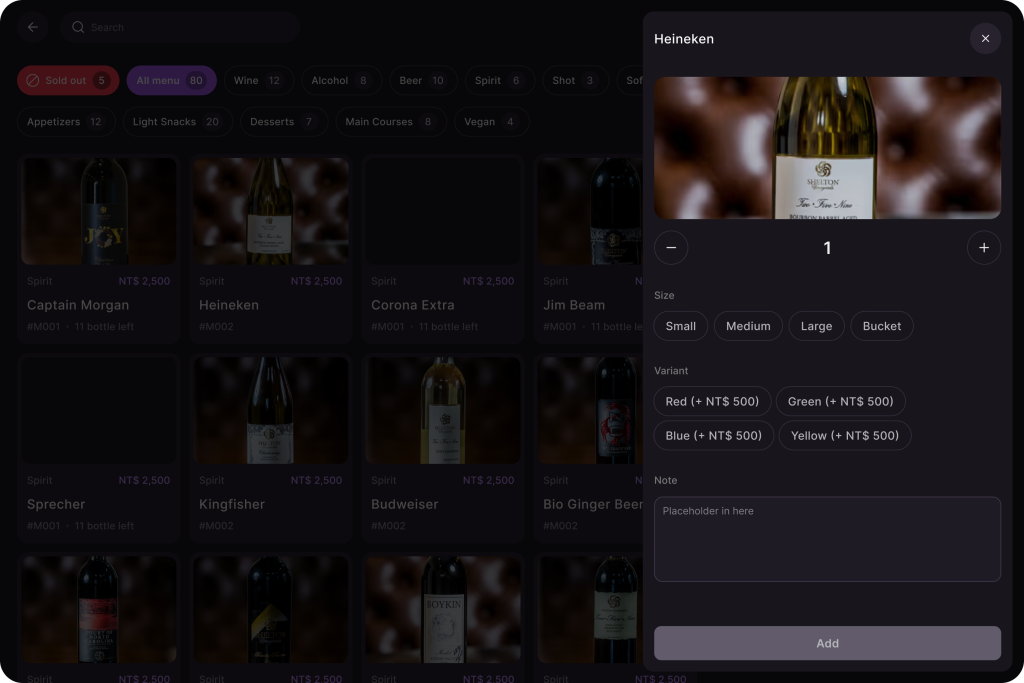Filter menu by Main Courses category

(x=391, y=121)
